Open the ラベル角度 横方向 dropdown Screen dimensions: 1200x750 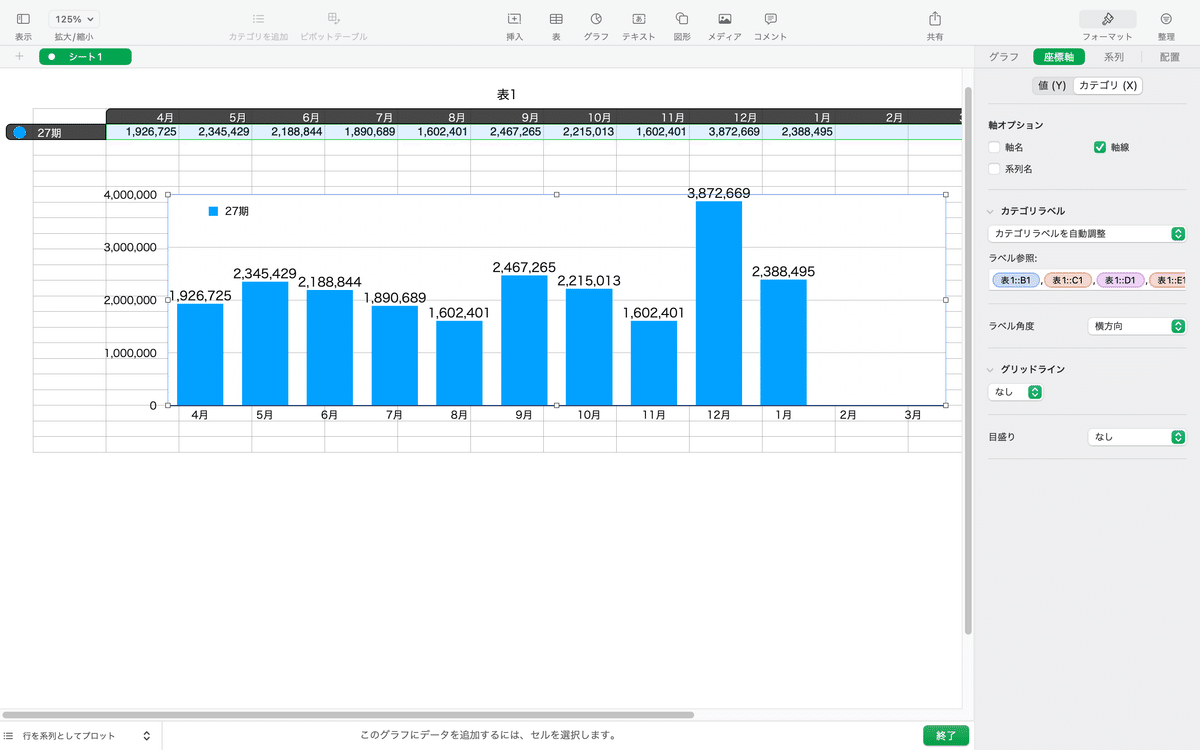[1136, 326]
